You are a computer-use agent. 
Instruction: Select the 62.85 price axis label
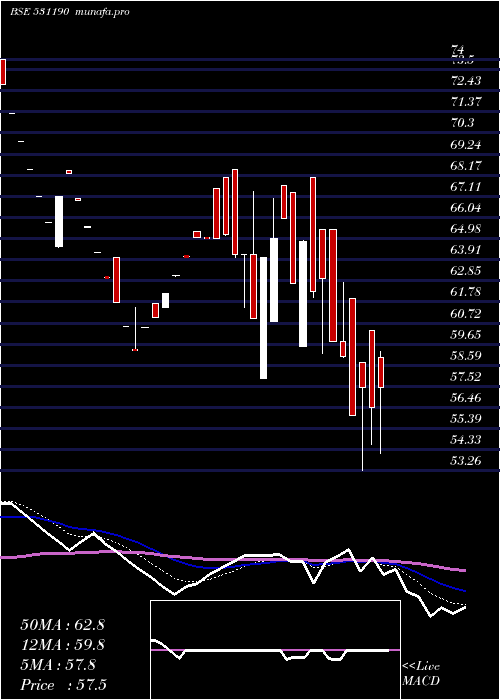[466, 271]
